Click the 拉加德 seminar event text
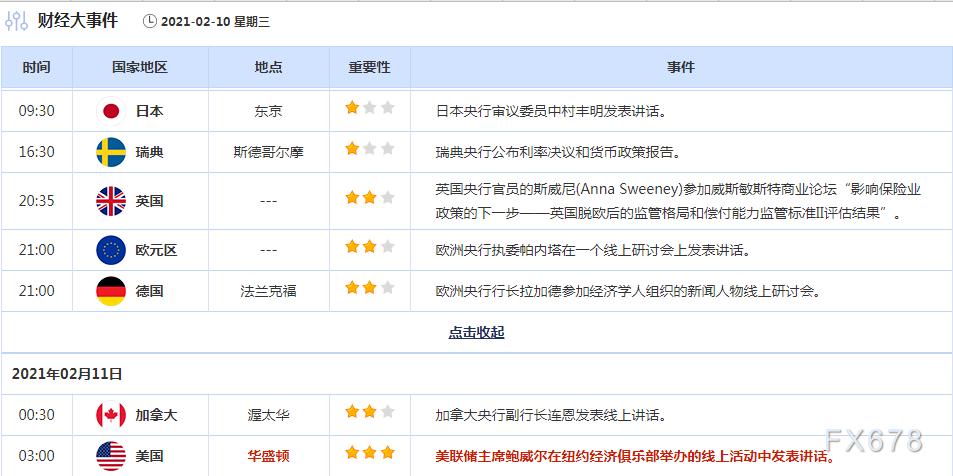The width and height of the screenshot is (953, 476). tap(628, 291)
